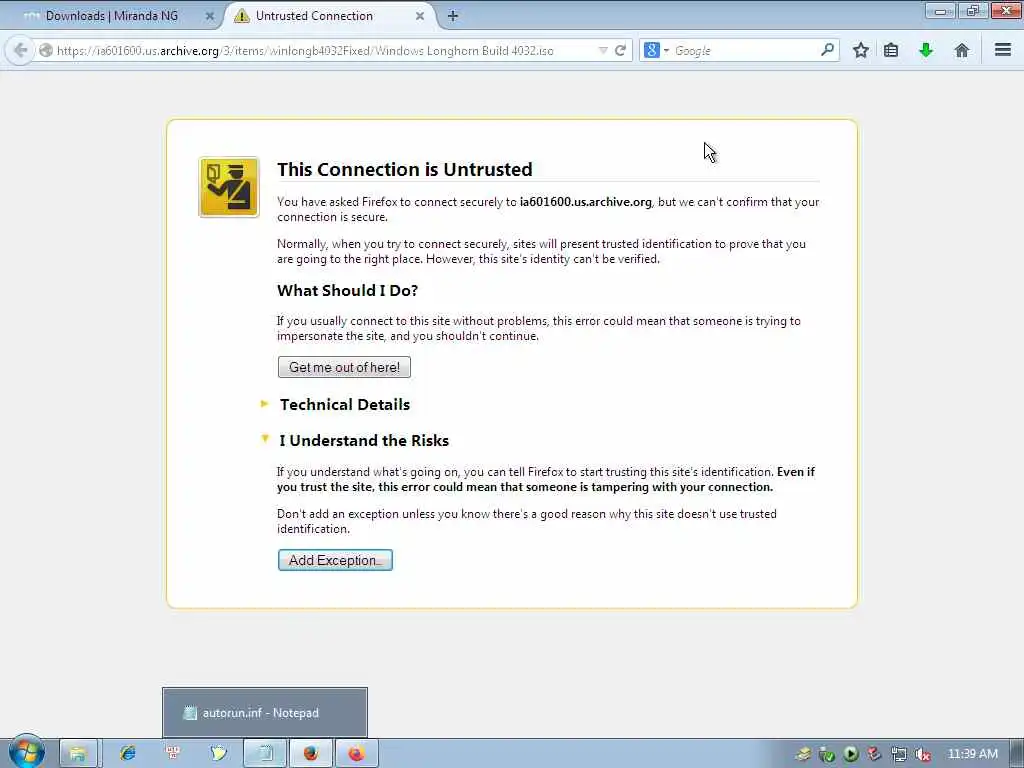Click the Add Exception button
This screenshot has width=1024, height=768.
(335, 560)
